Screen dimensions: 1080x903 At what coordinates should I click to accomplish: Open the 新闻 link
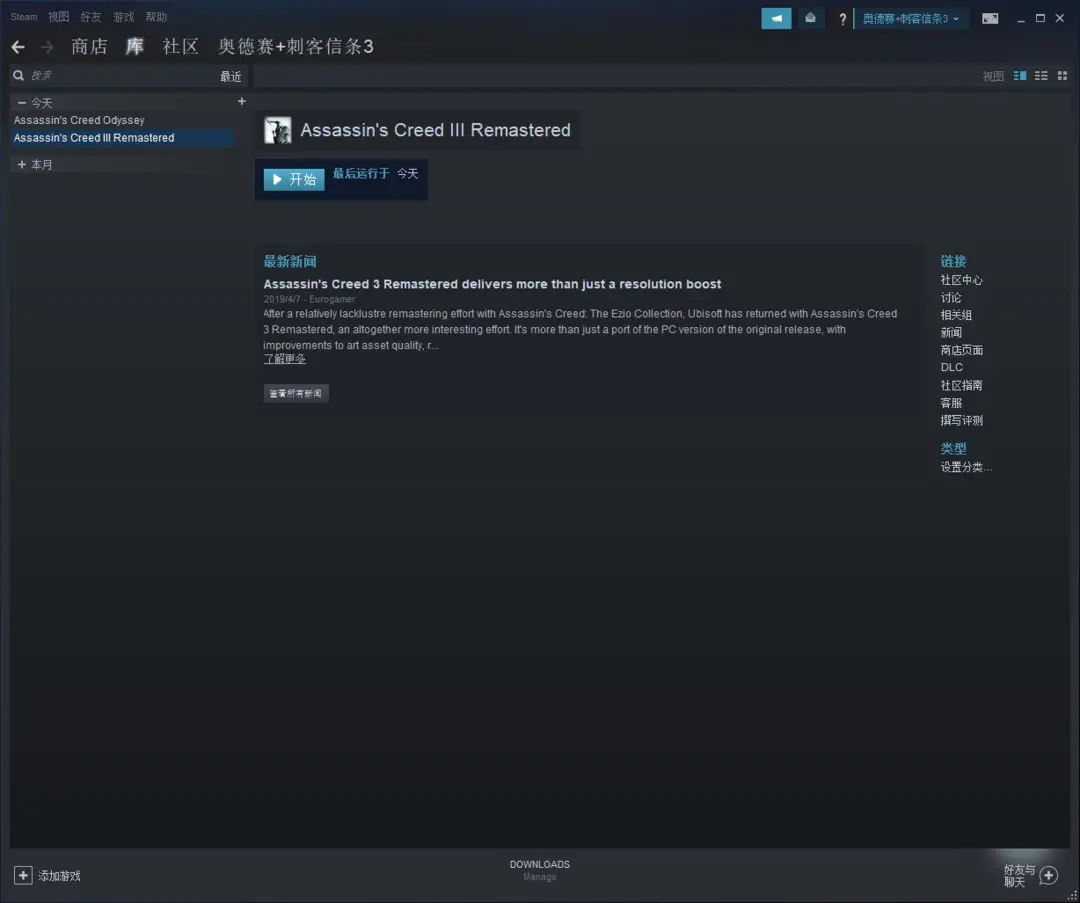click(951, 333)
